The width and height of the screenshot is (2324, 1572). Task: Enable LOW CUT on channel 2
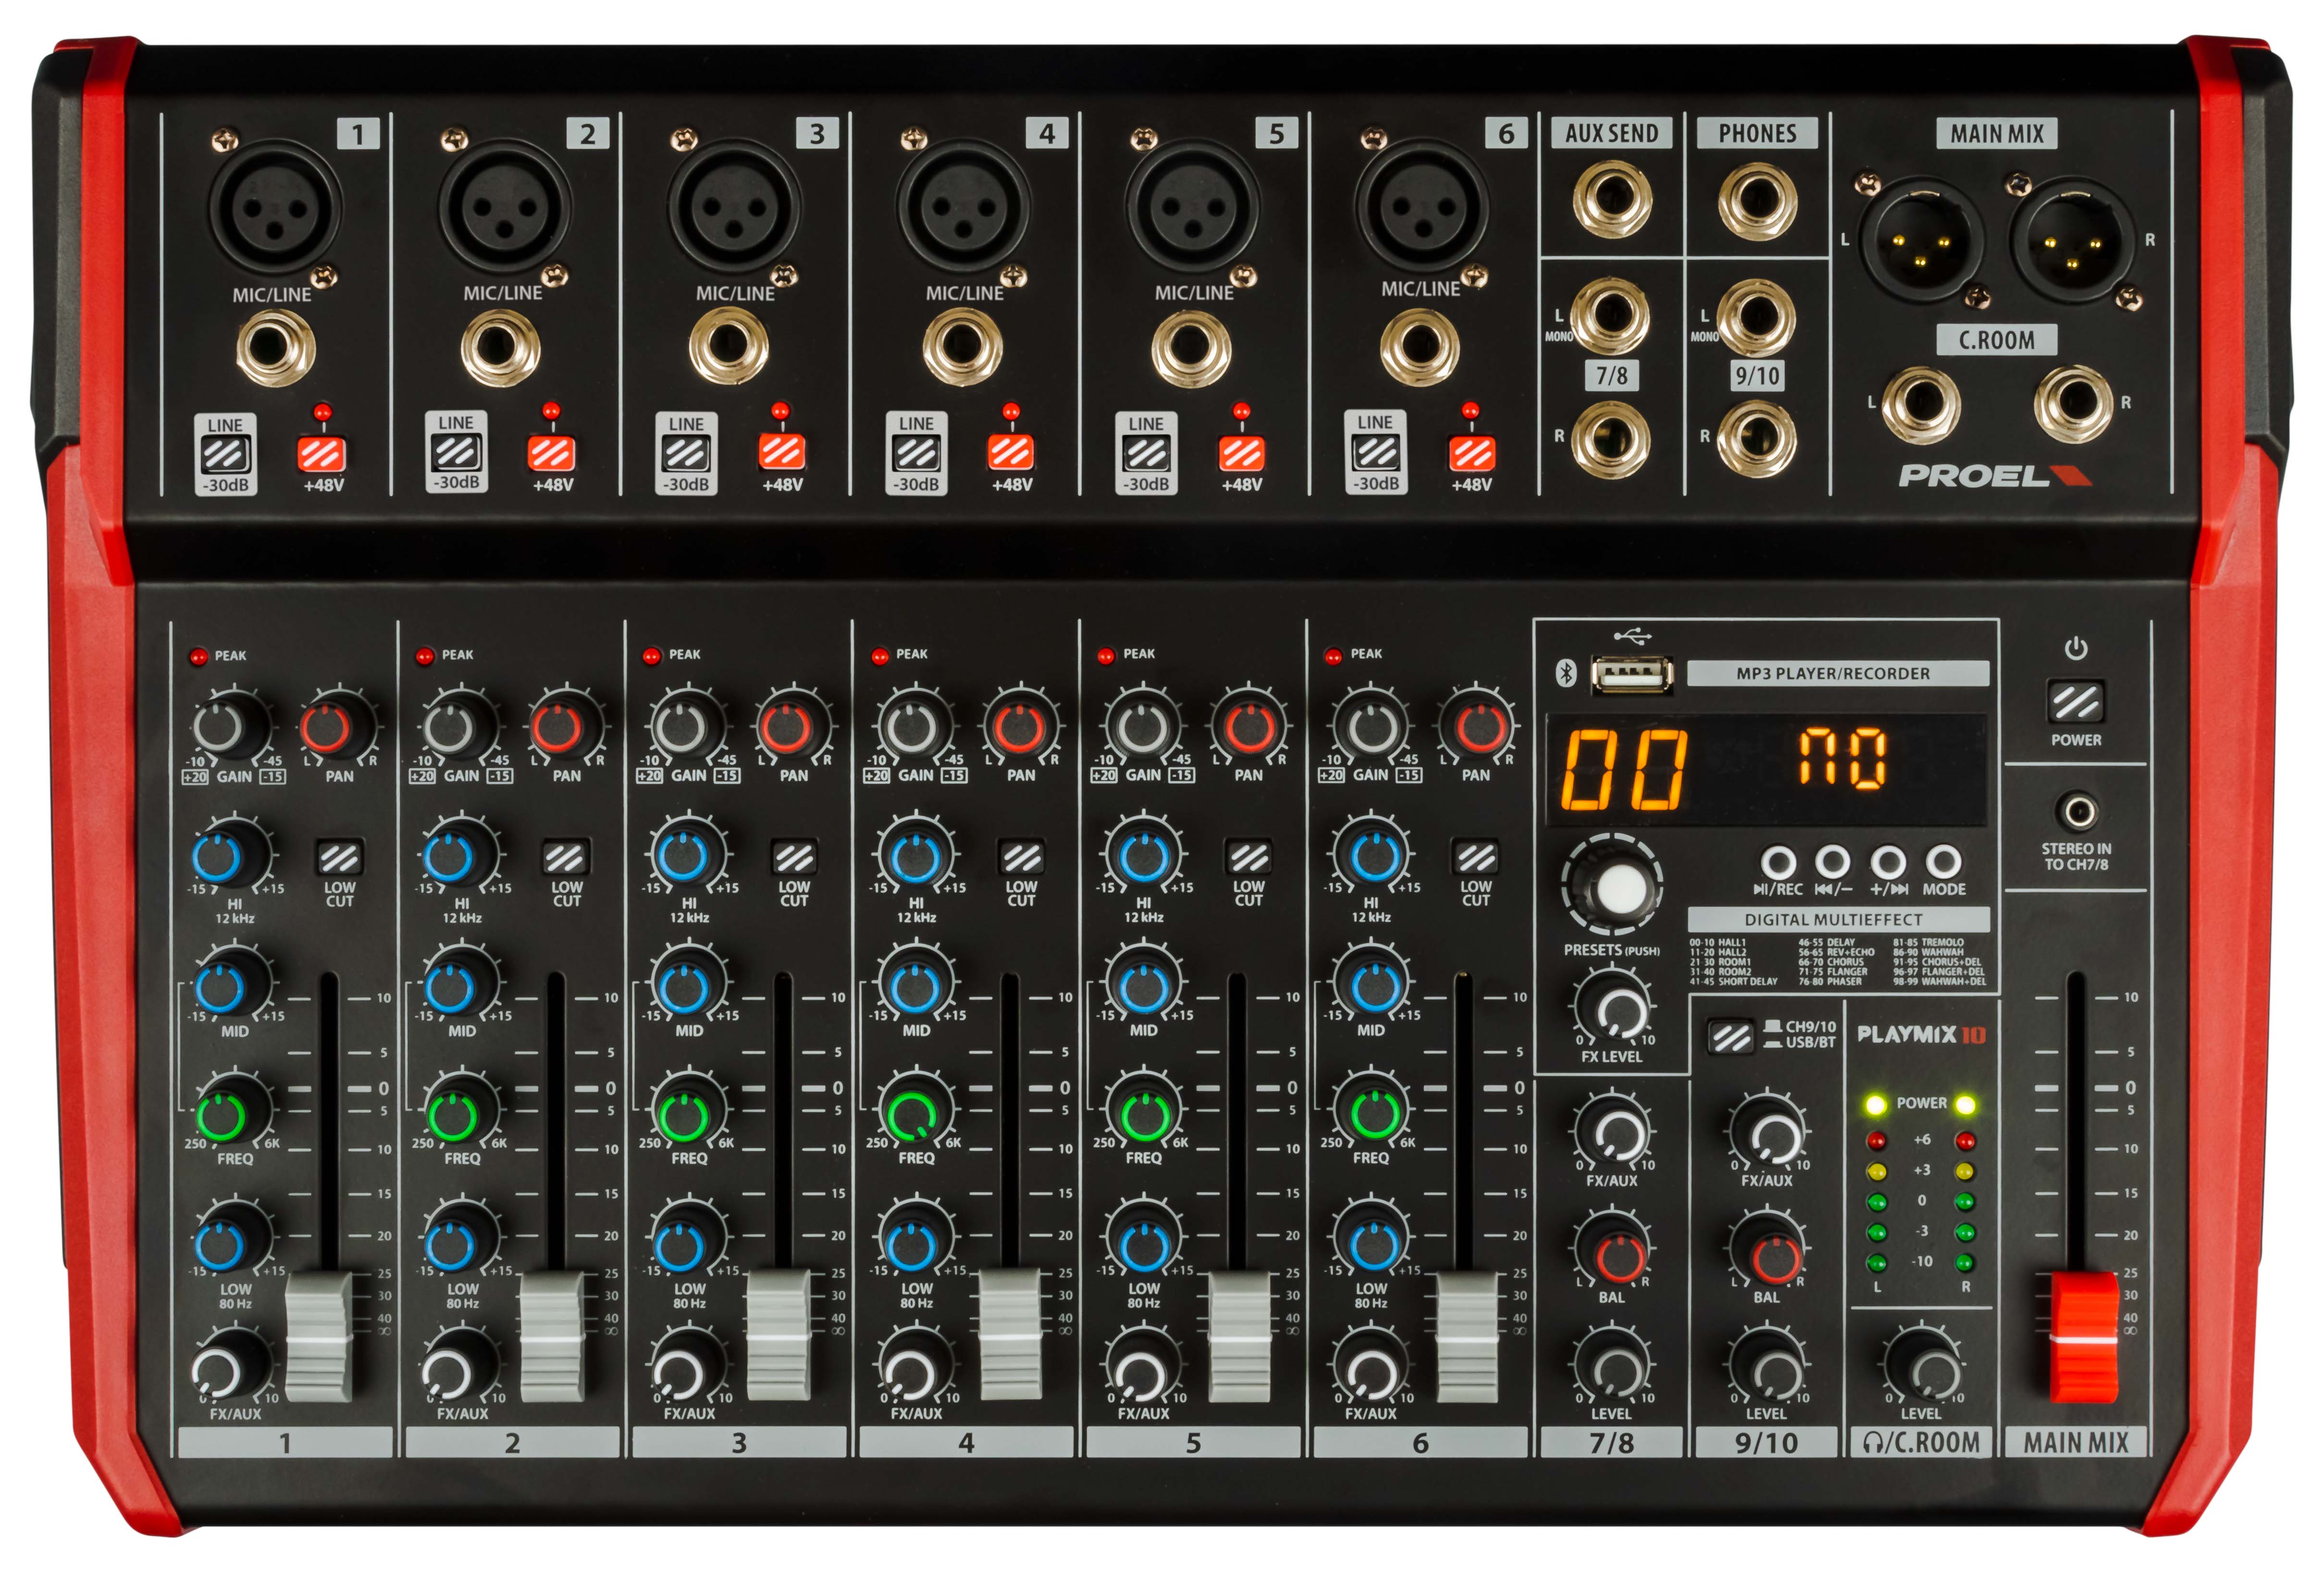tap(564, 858)
